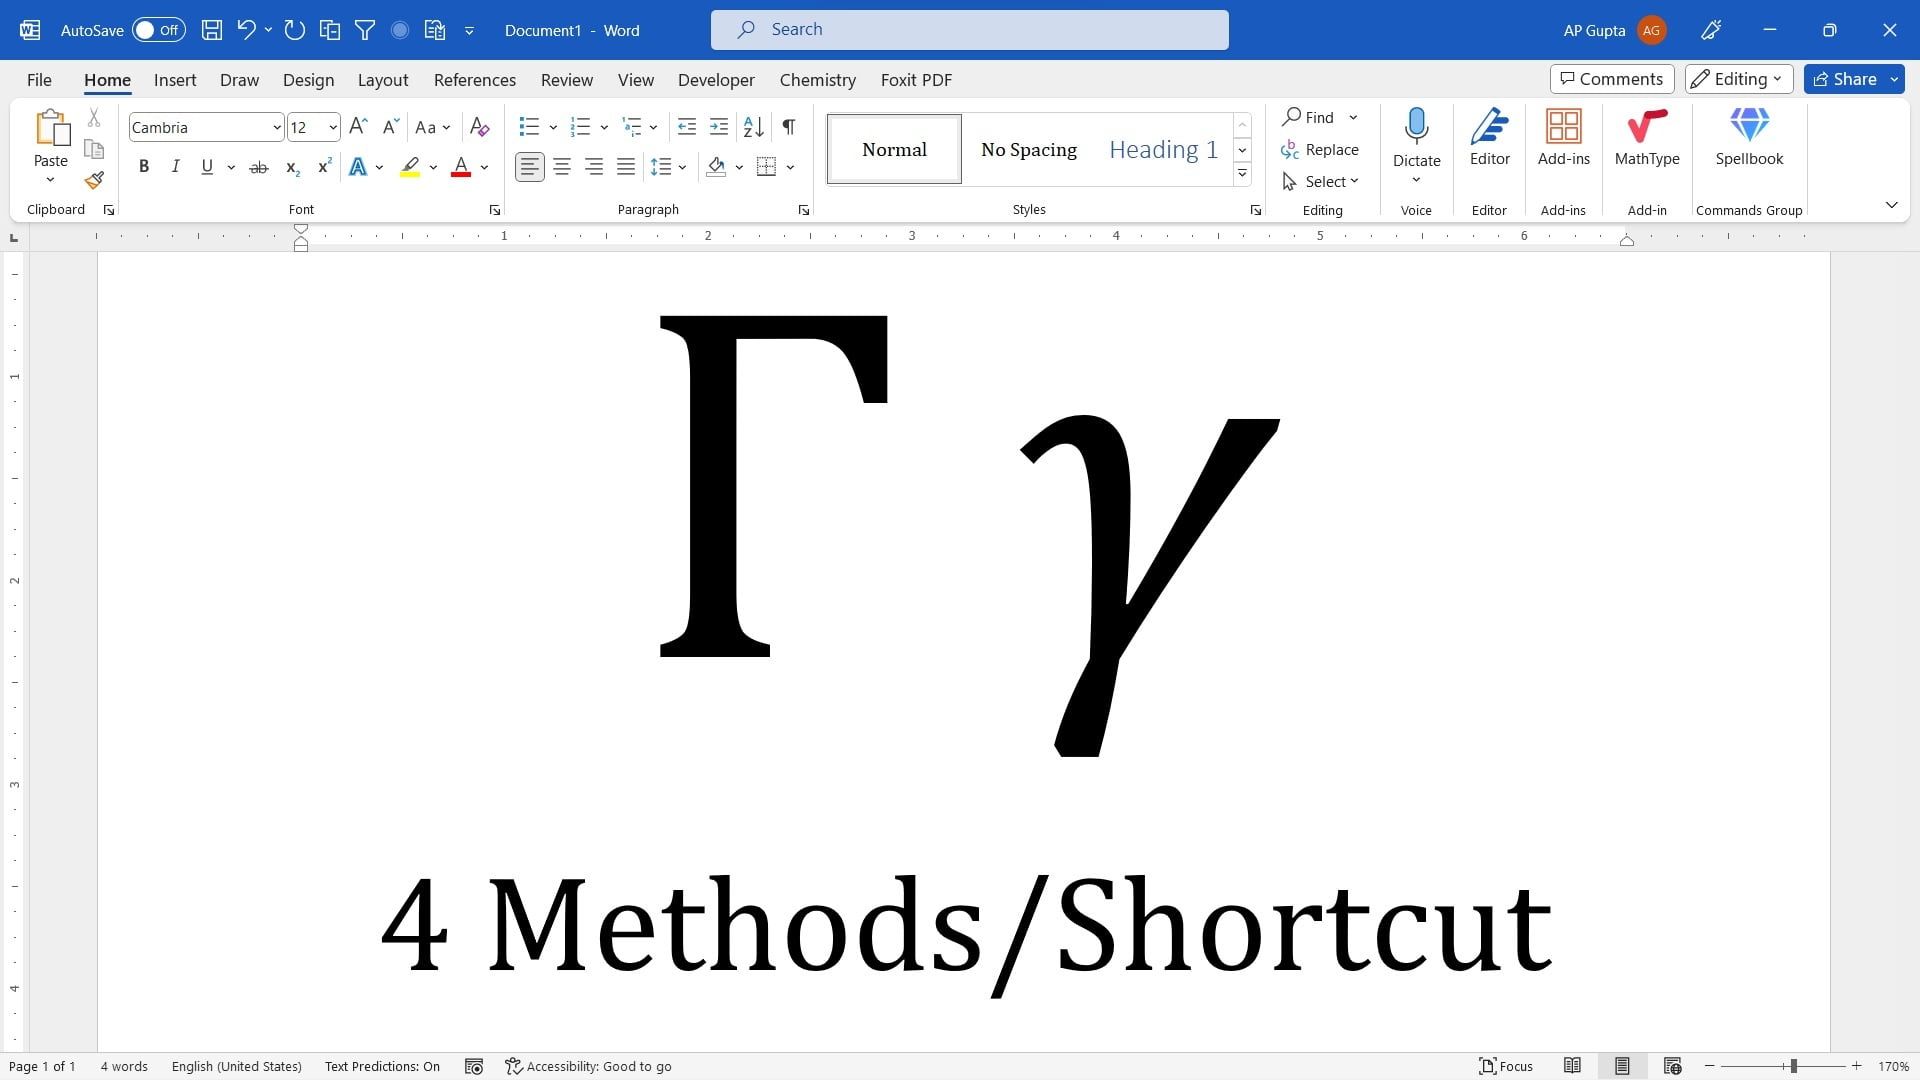Screen dimensions: 1920x1080
Task: Clear all formatting icon
Action: click(479, 127)
